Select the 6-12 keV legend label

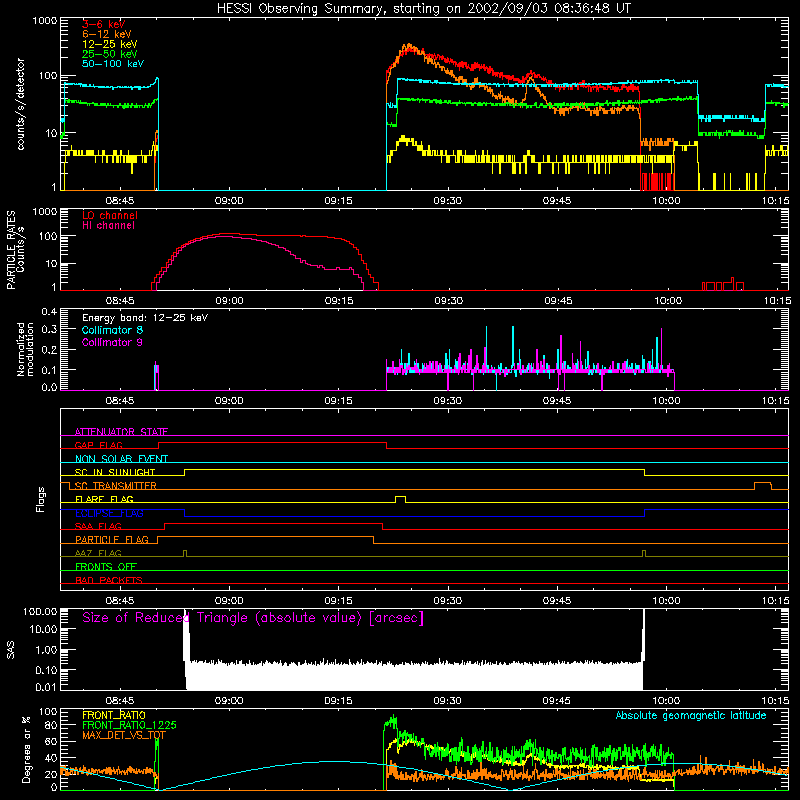click(x=107, y=34)
